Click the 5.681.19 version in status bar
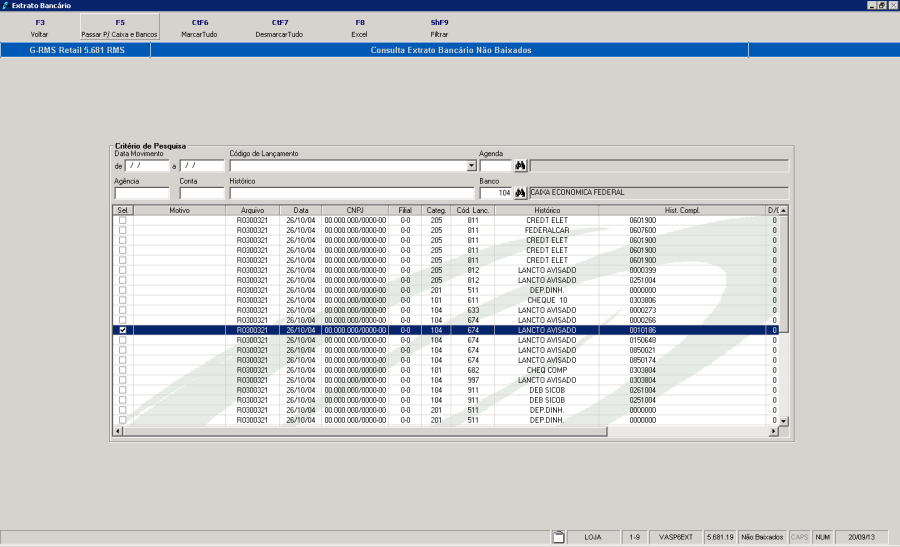The image size is (900, 547). [720, 537]
